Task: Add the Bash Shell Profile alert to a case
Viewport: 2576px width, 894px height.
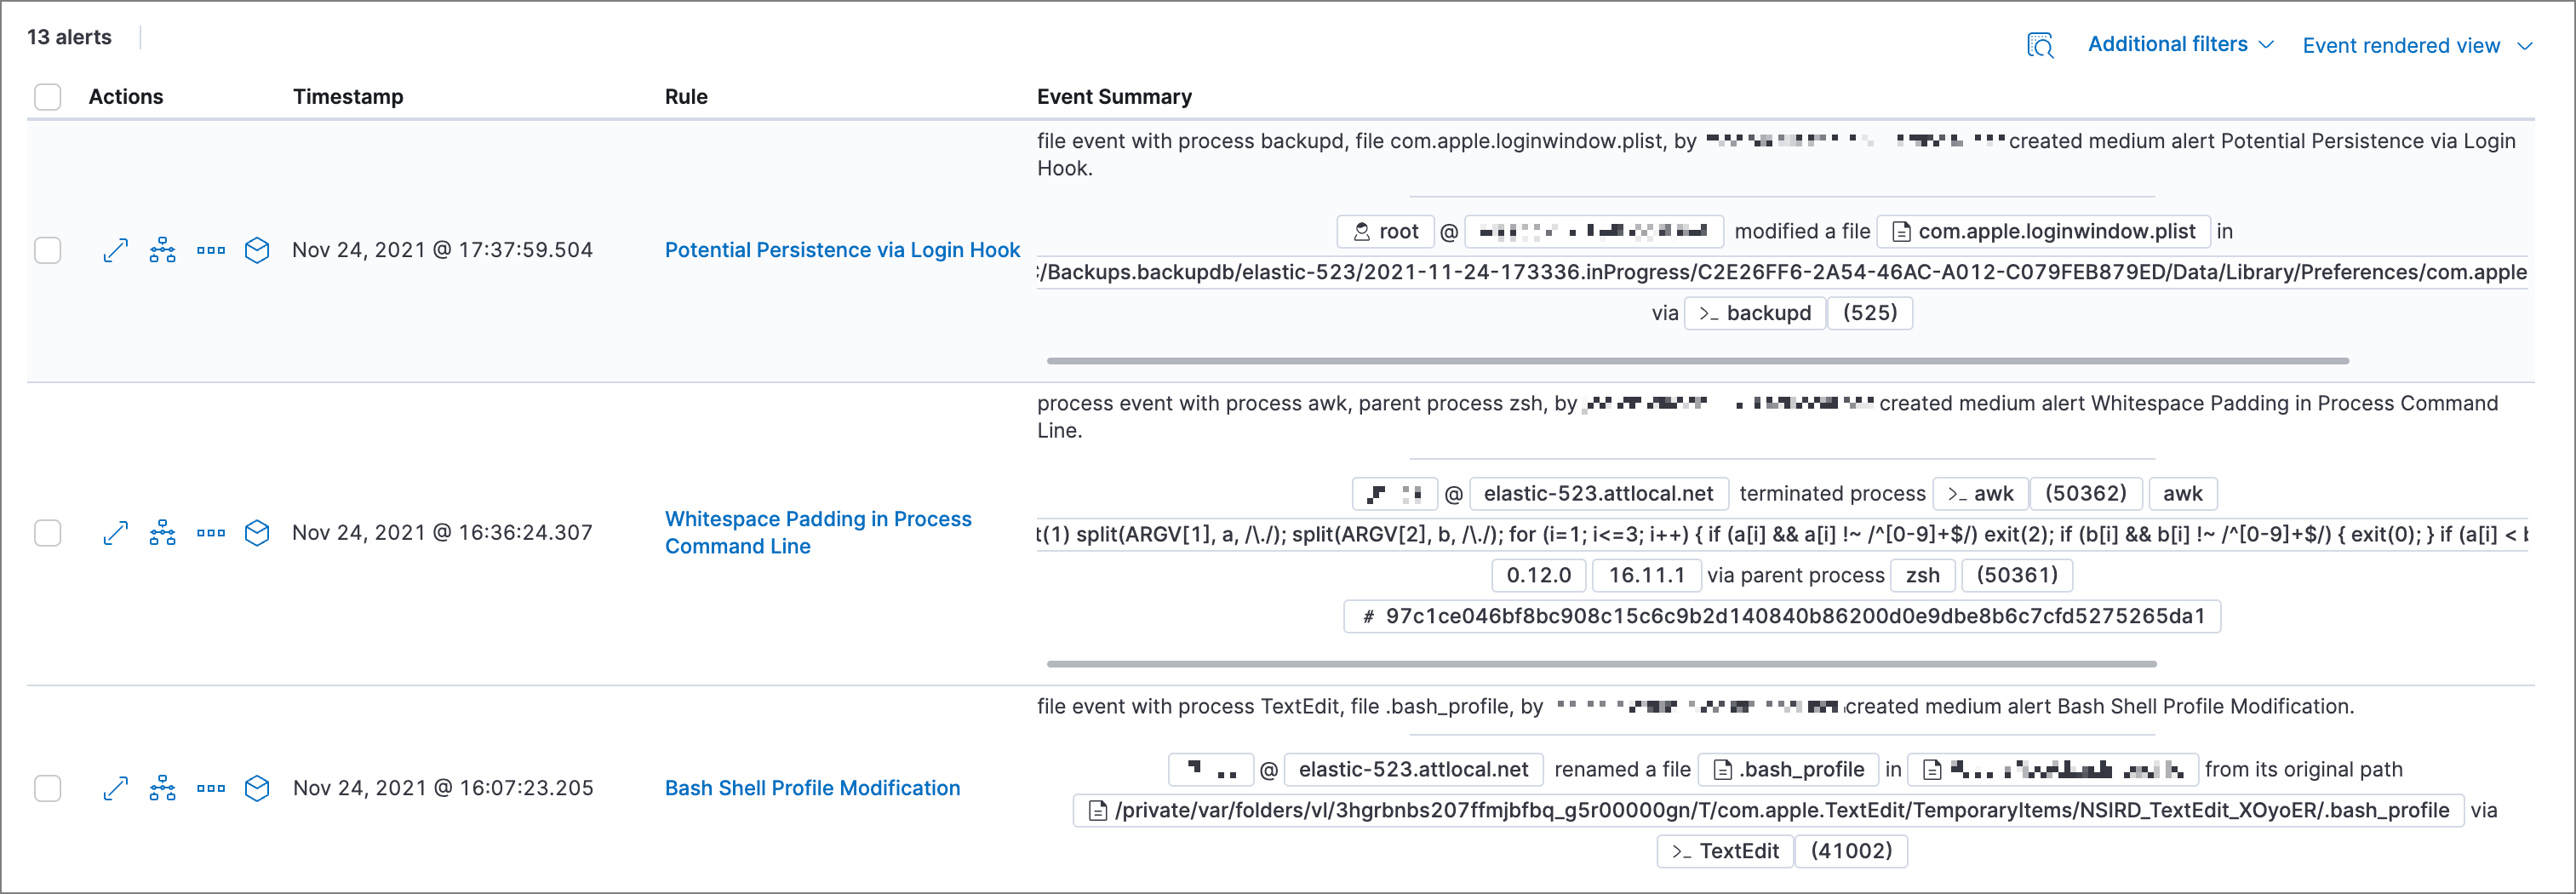Action: pos(257,788)
